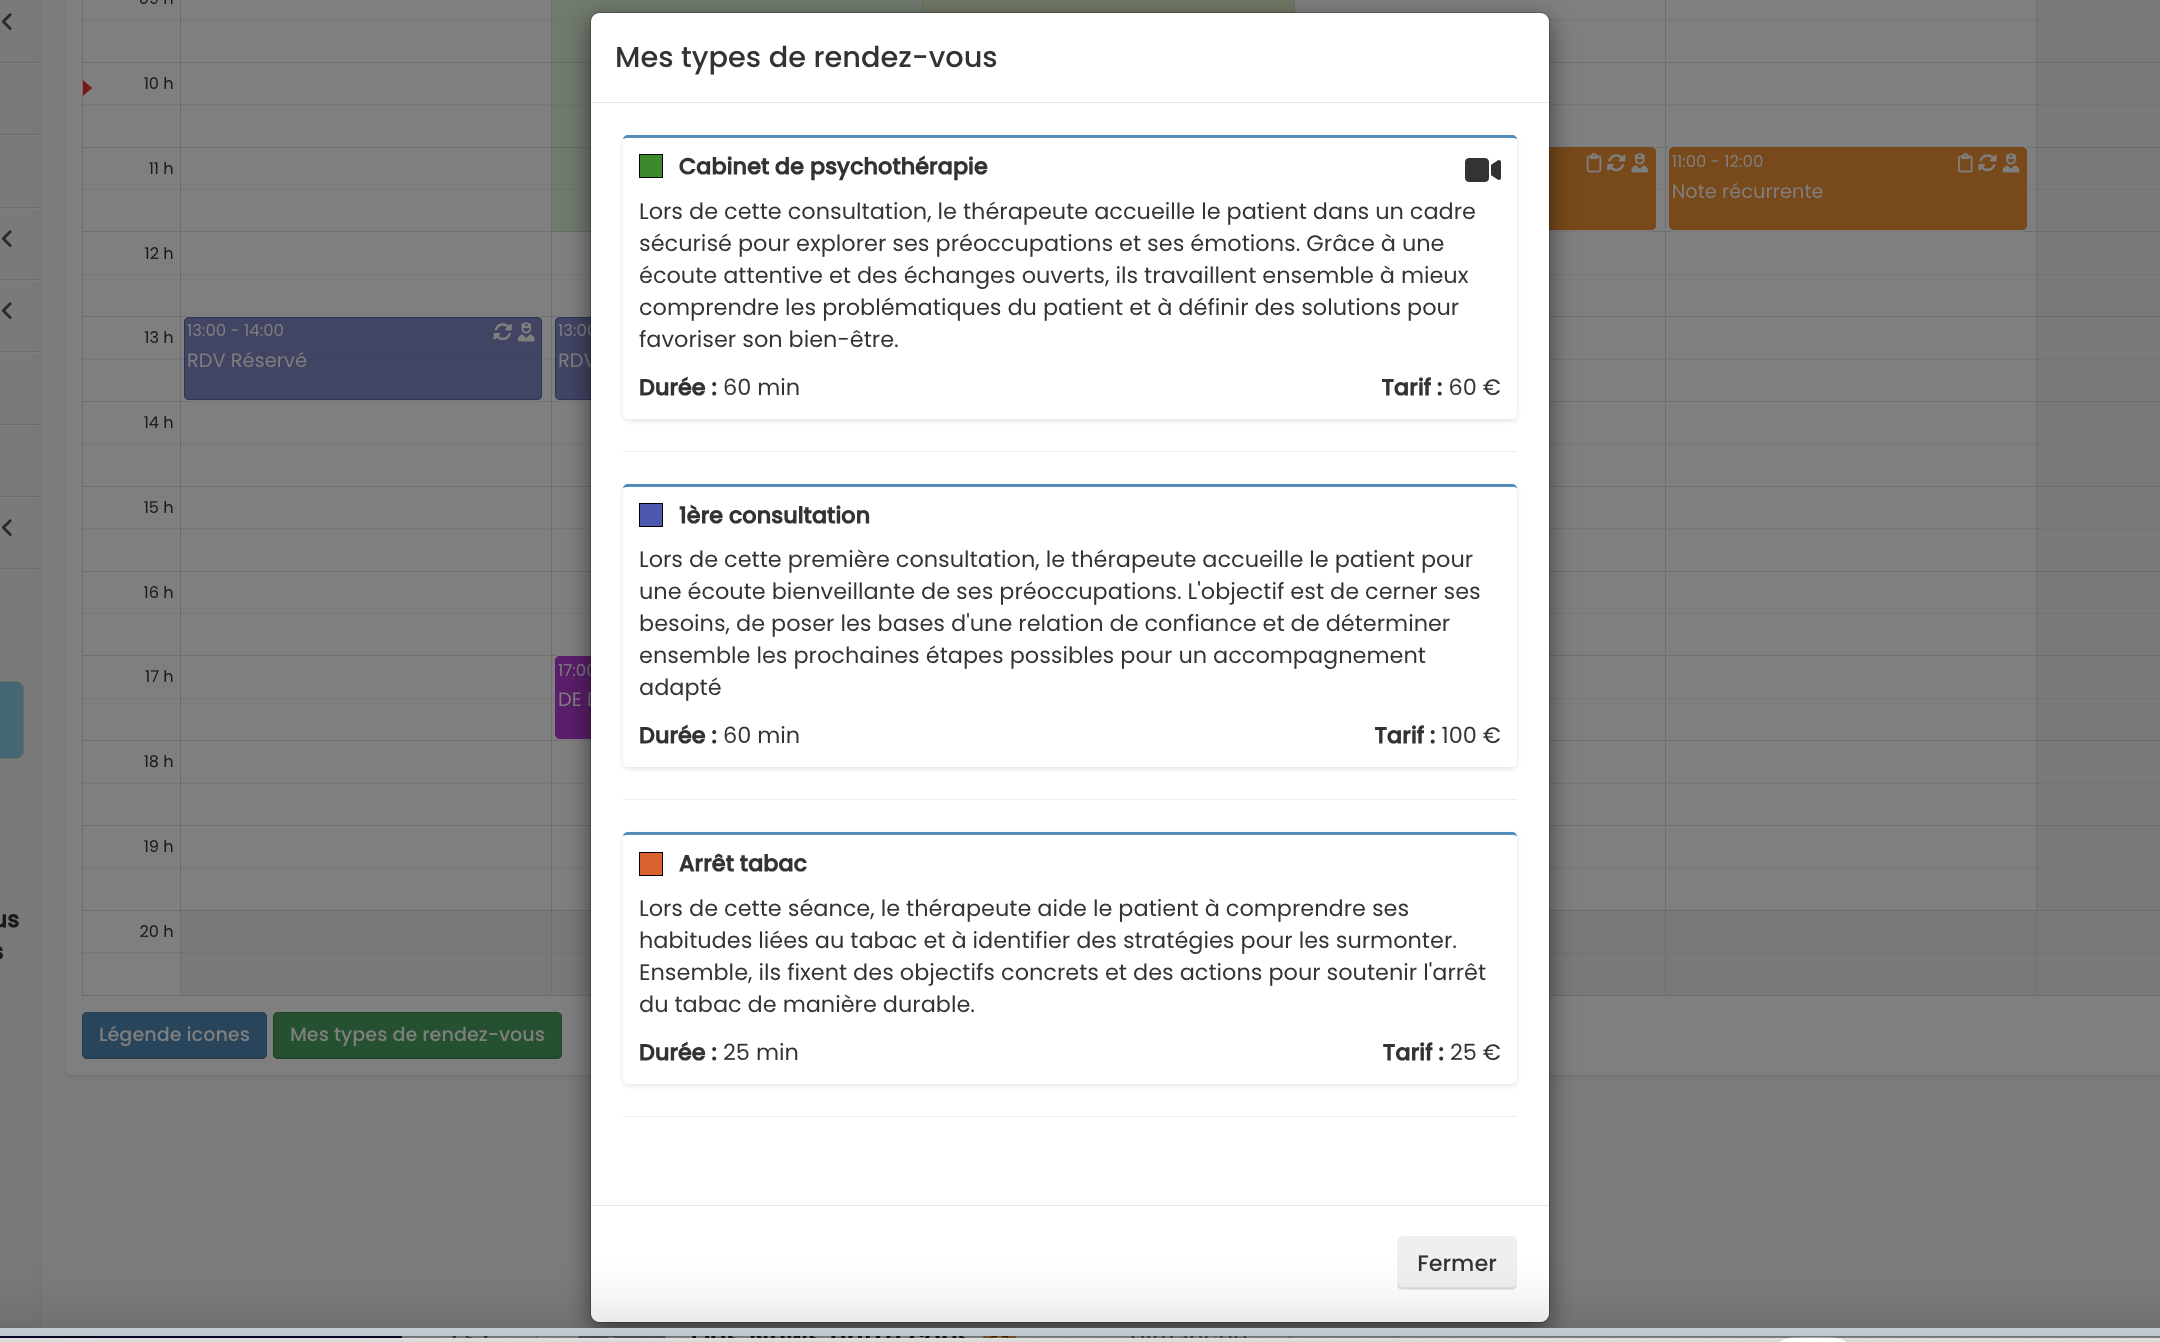
Task: Click the 12 h time label
Action: click(158, 253)
